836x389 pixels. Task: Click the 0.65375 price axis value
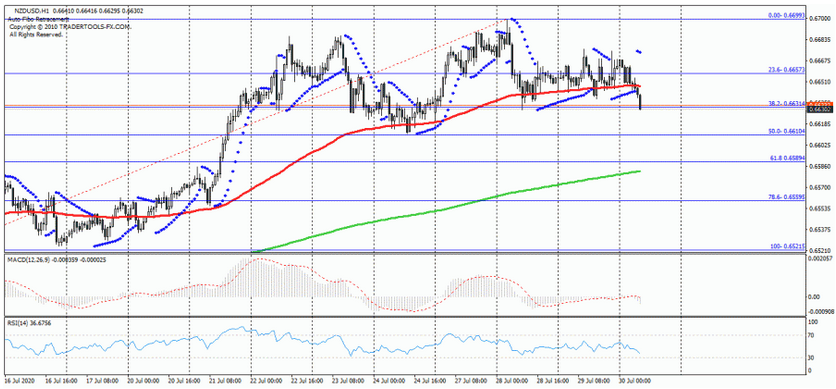820,229
